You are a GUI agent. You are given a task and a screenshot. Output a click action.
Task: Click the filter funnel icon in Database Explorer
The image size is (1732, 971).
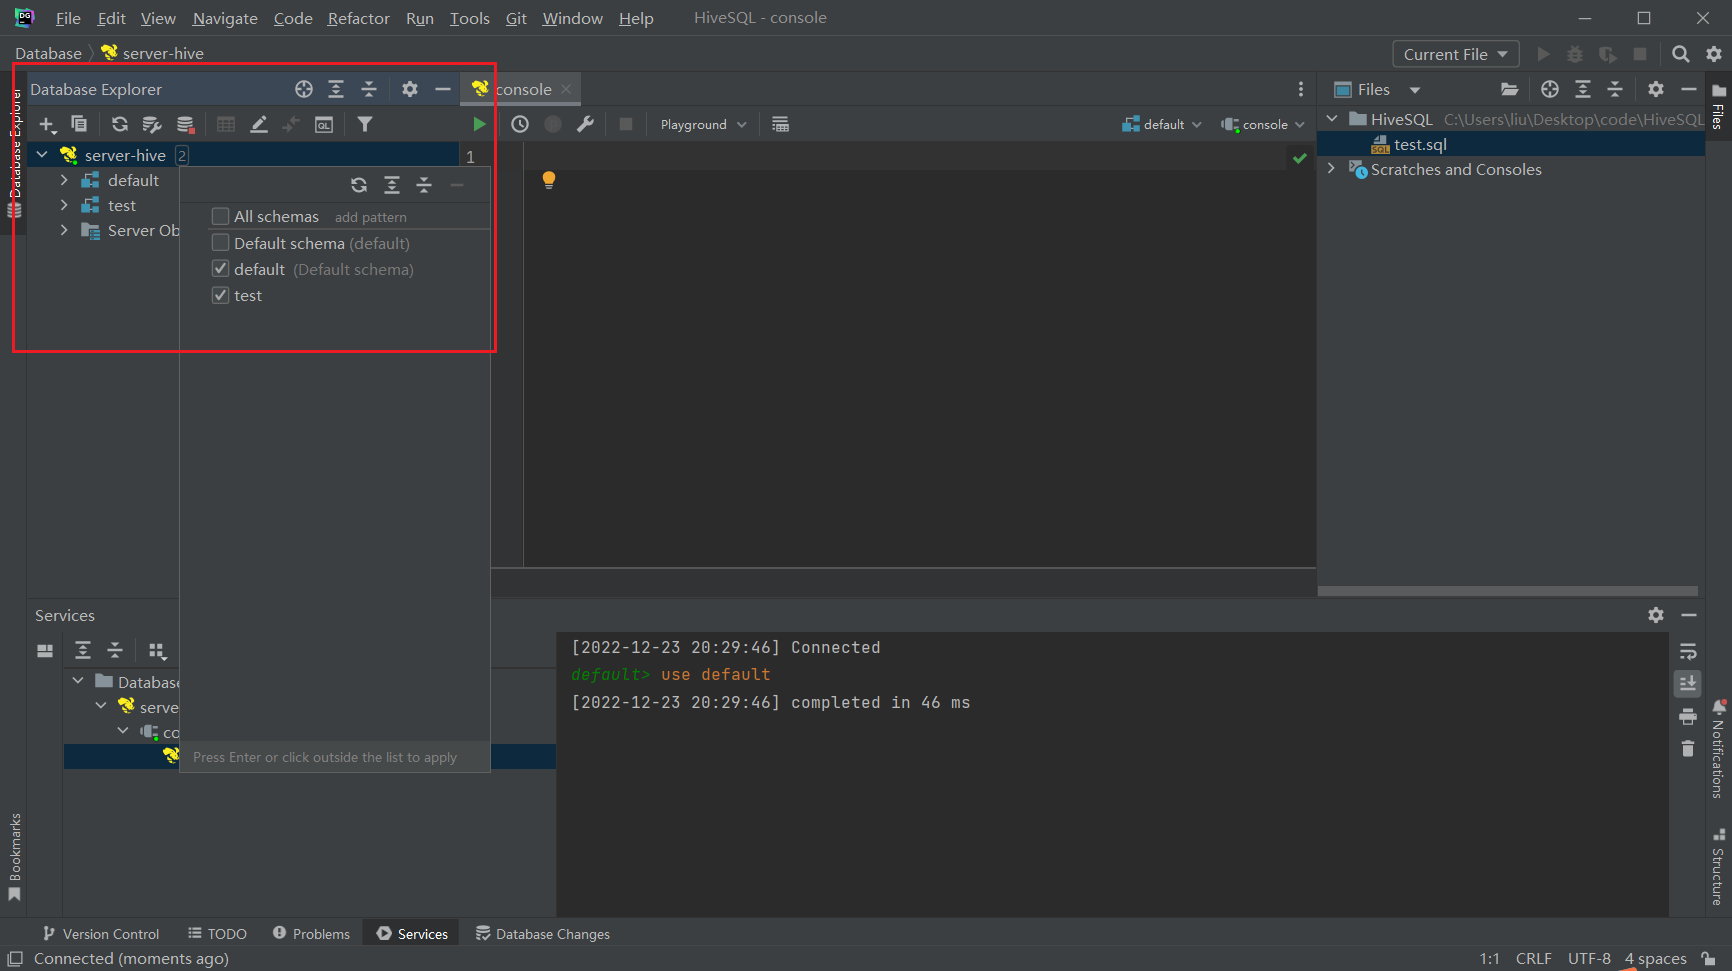click(365, 124)
